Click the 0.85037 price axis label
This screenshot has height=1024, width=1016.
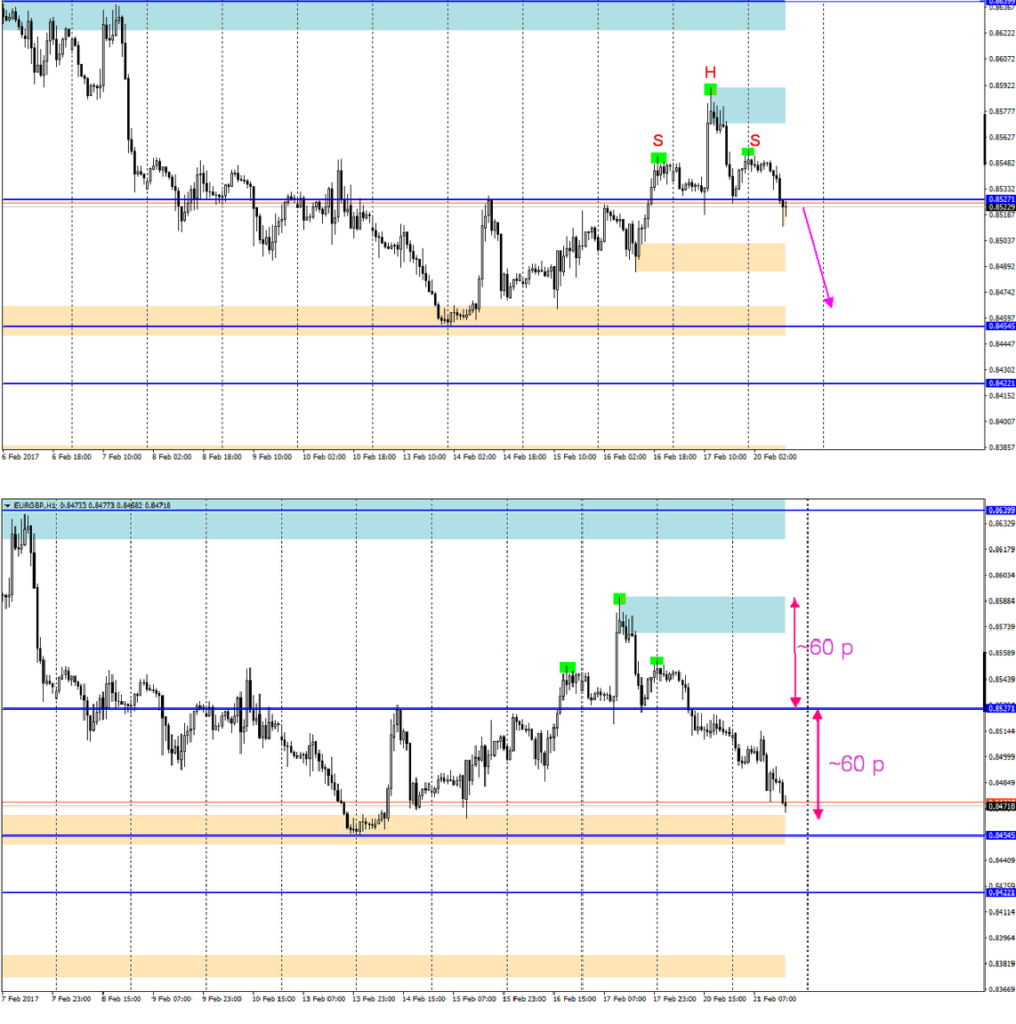1002,240
